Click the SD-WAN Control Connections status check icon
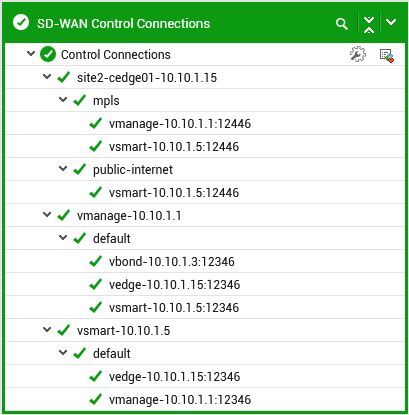The image size is (409, 415). click(21, 23)
